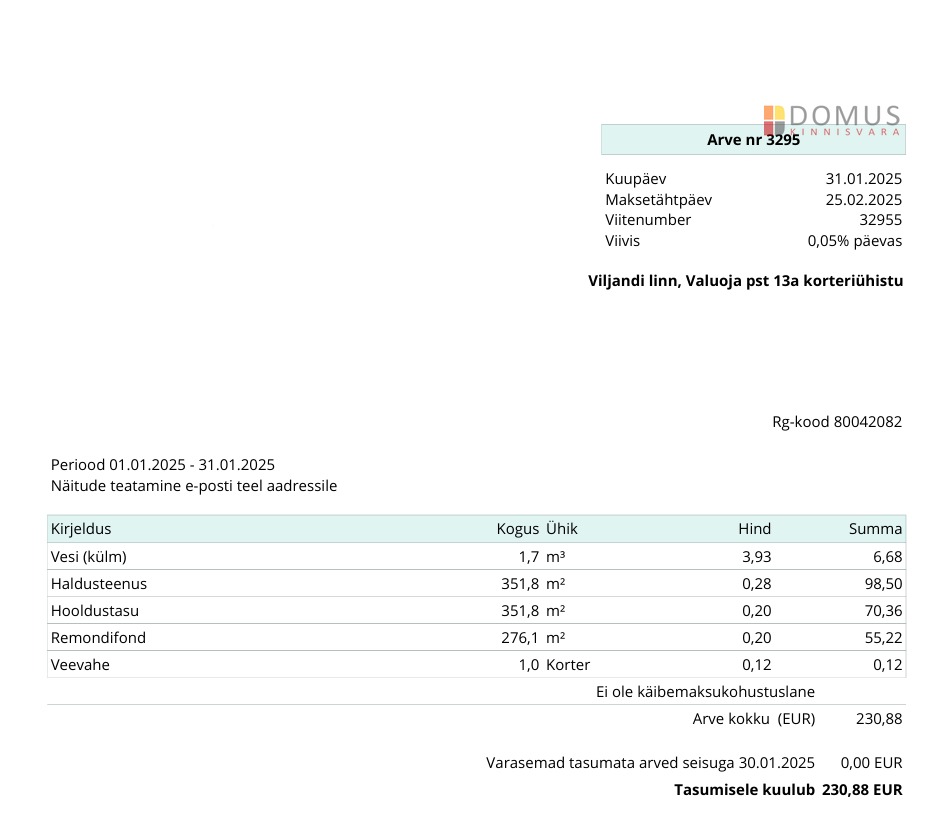Click the Valuoja pst 13a korteriühistu heading

pos(745,281)
